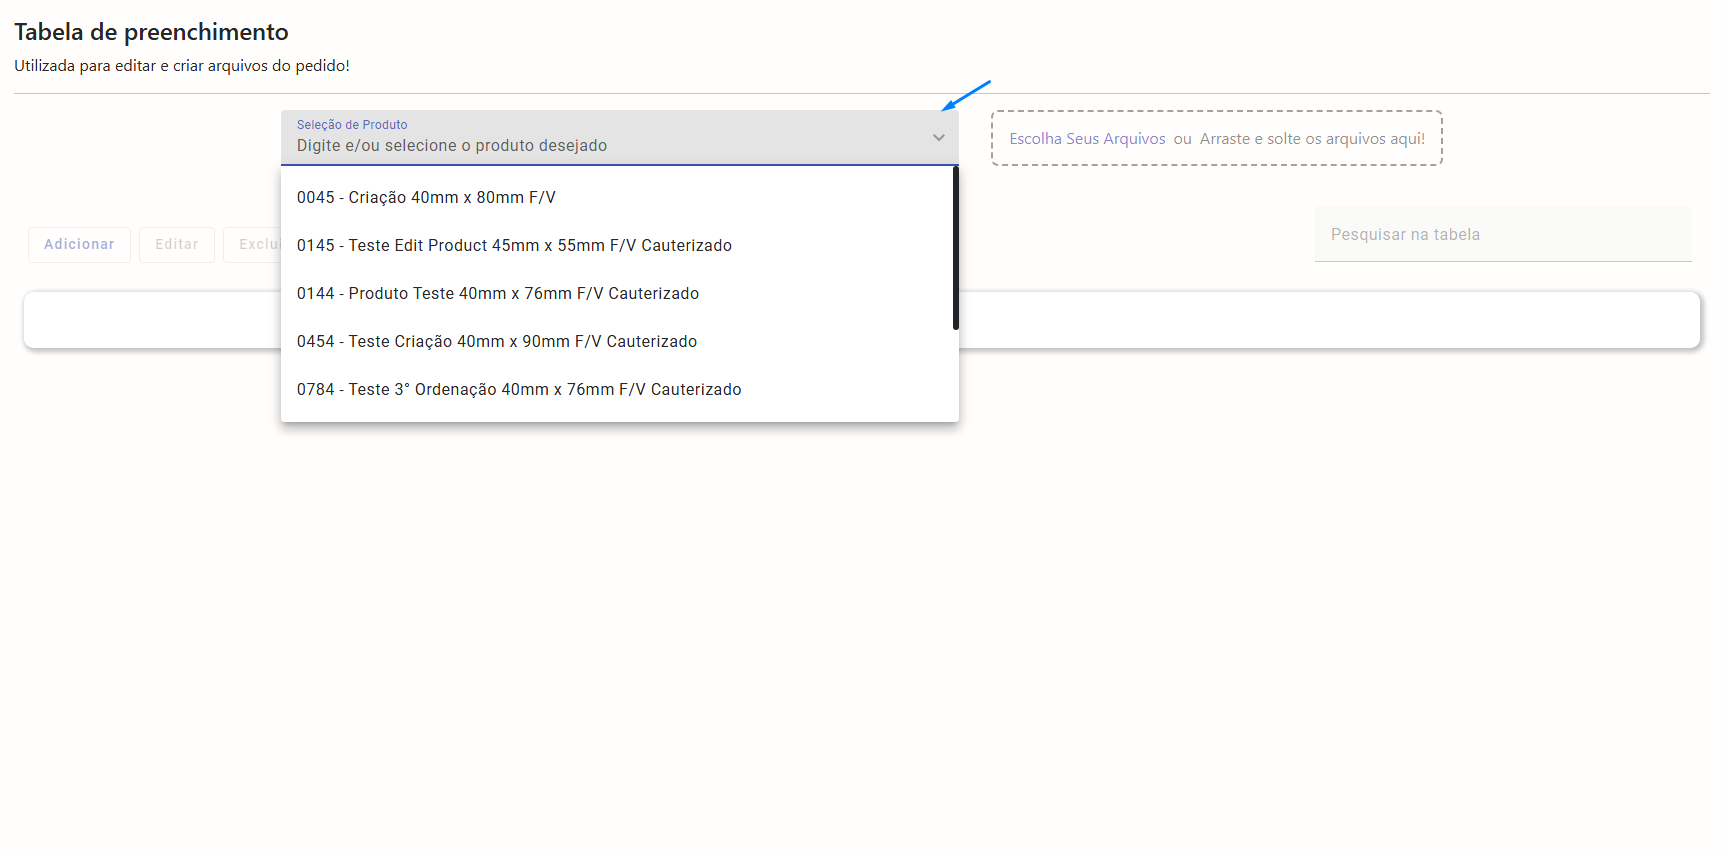
Task: Open the Escolha Seus Arquivos file picker link
Action: (1087, 139)
